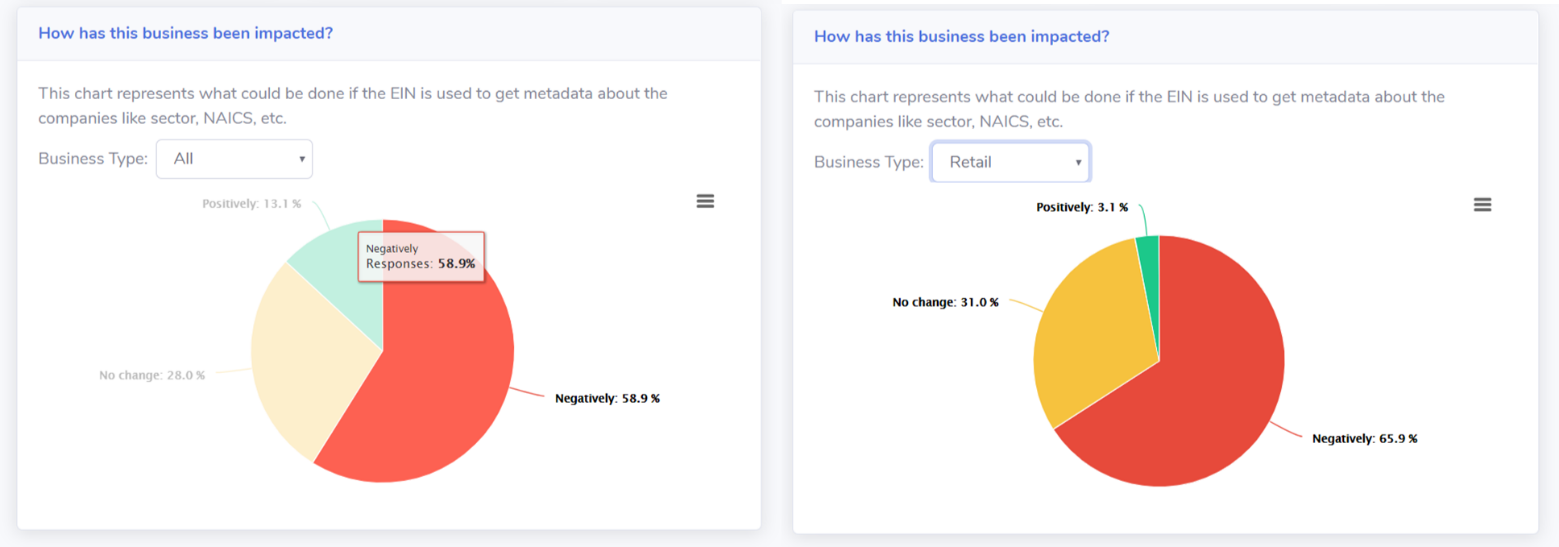Click the Business Type label next to Retail
The image size is (1559, 547).
(x=868, y=162)
